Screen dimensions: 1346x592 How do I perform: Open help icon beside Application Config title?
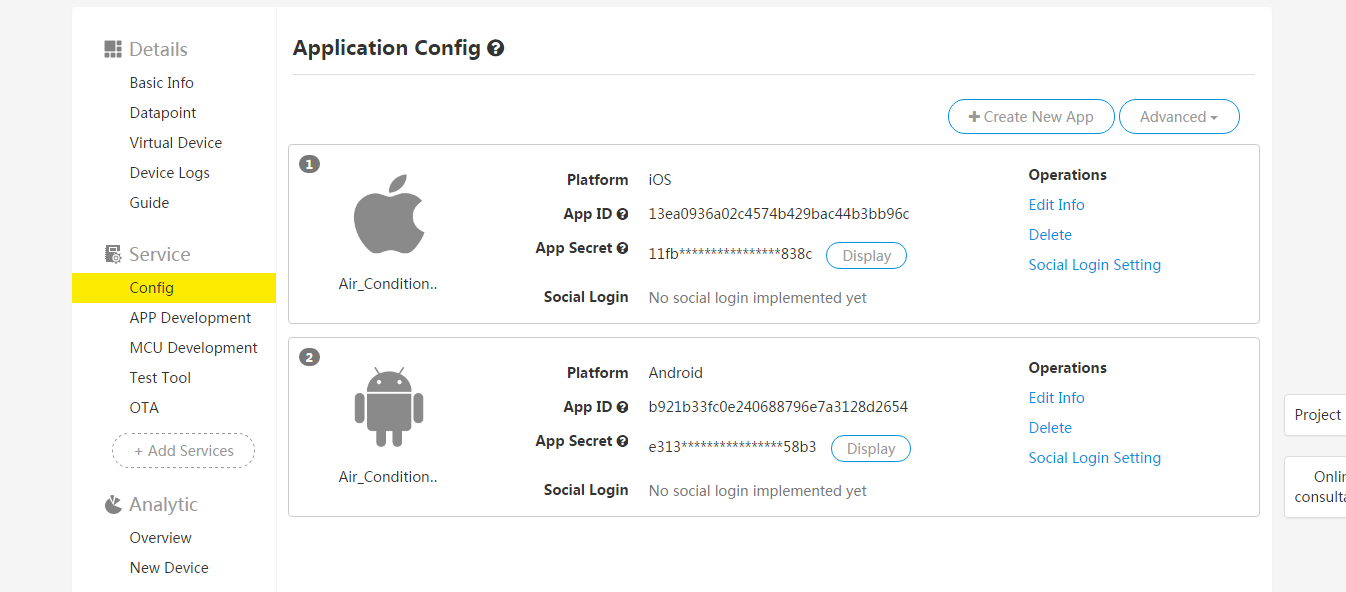[496, 47]
